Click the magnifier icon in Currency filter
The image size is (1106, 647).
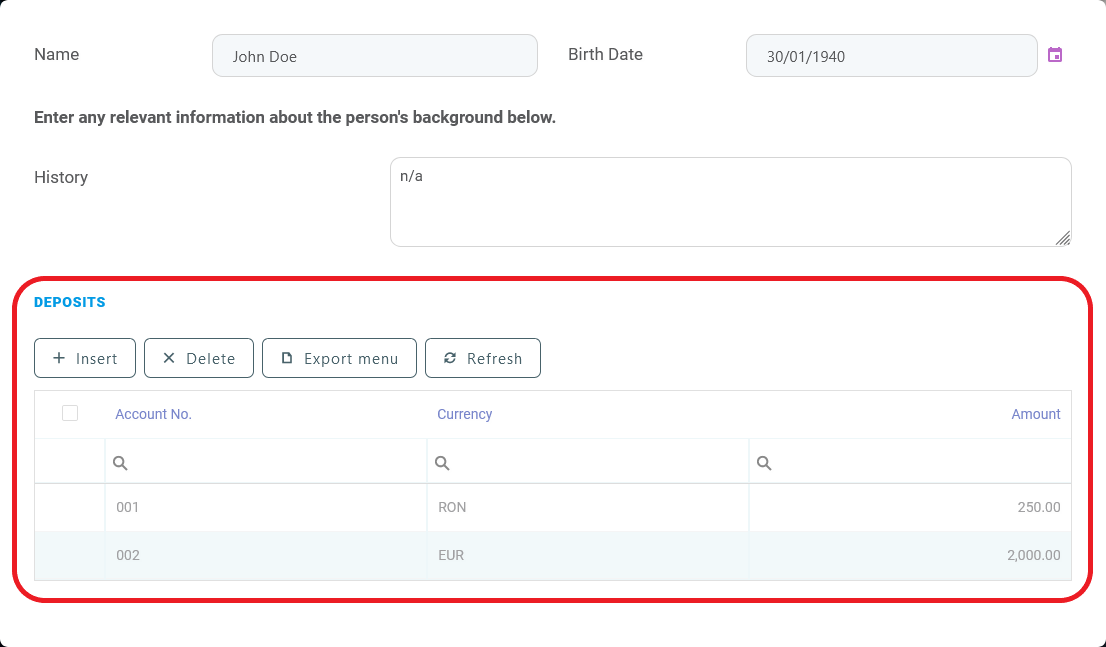click(442, 462)
